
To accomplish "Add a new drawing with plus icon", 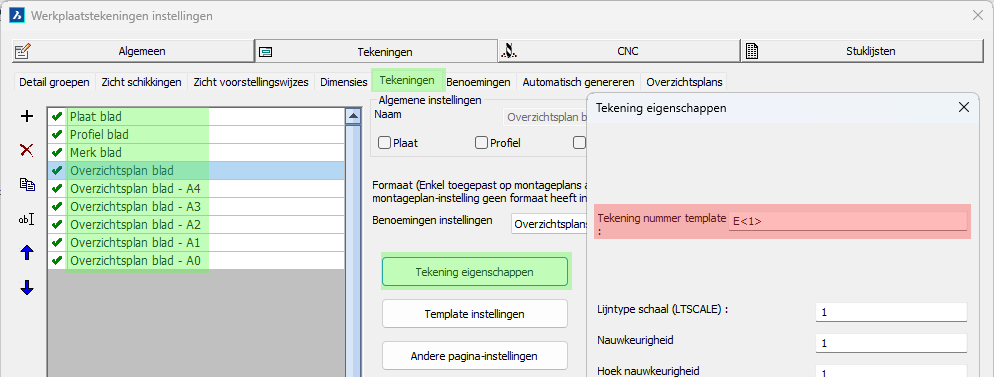I will (x=27, y=116).
